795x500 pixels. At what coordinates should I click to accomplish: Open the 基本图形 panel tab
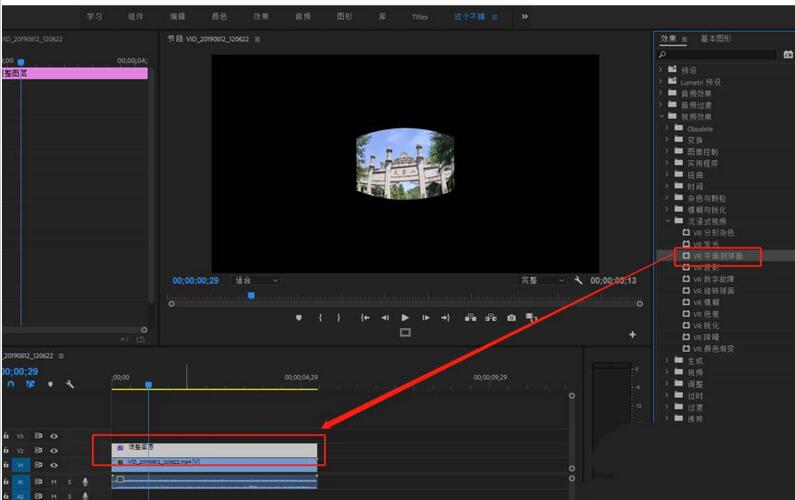[x=715, y=39]
